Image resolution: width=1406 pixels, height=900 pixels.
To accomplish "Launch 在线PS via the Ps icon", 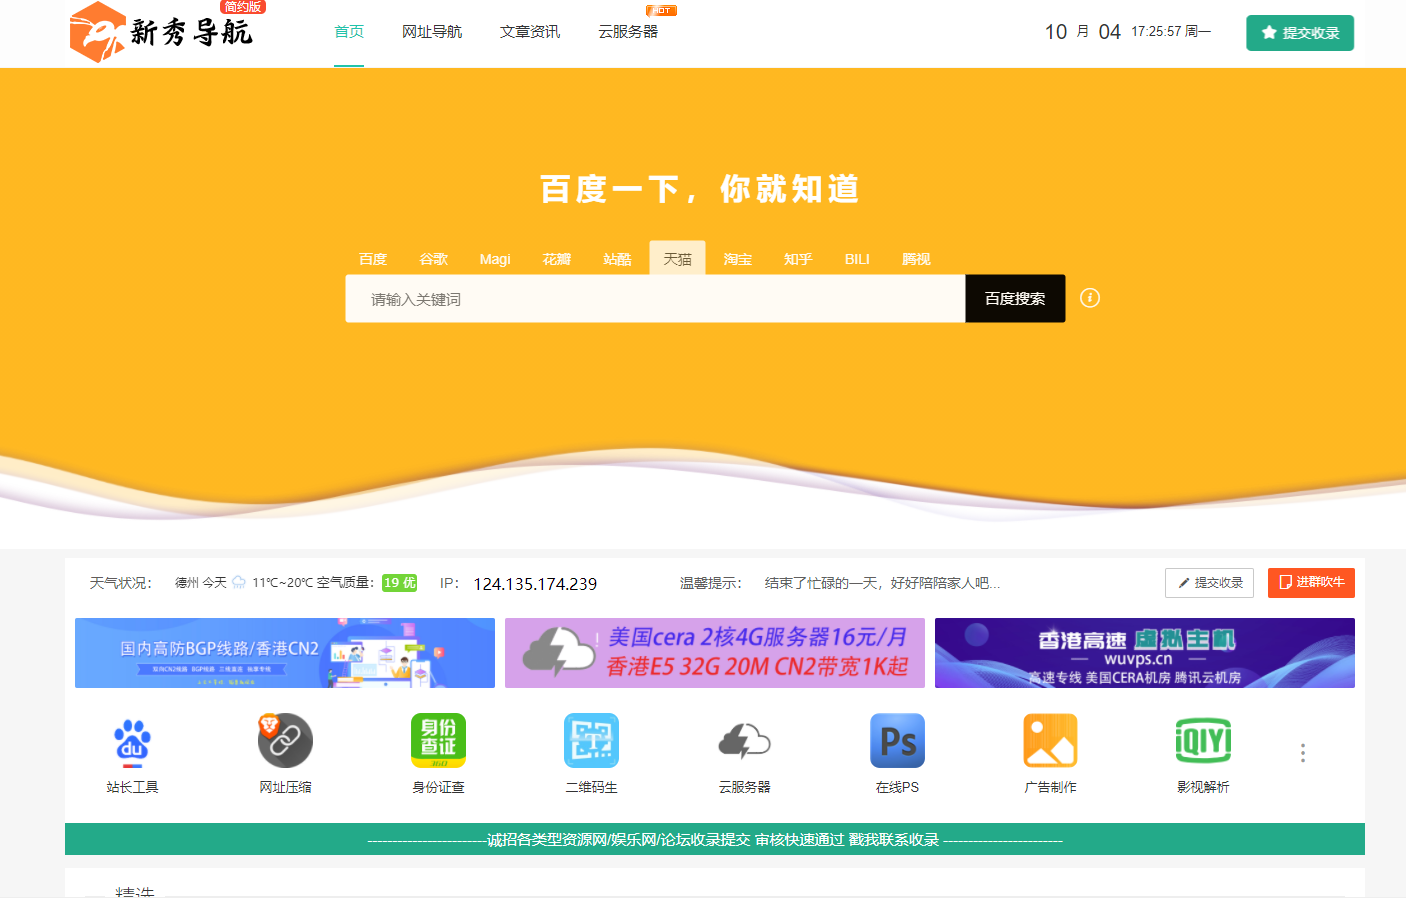I will (x=897, y=741).
